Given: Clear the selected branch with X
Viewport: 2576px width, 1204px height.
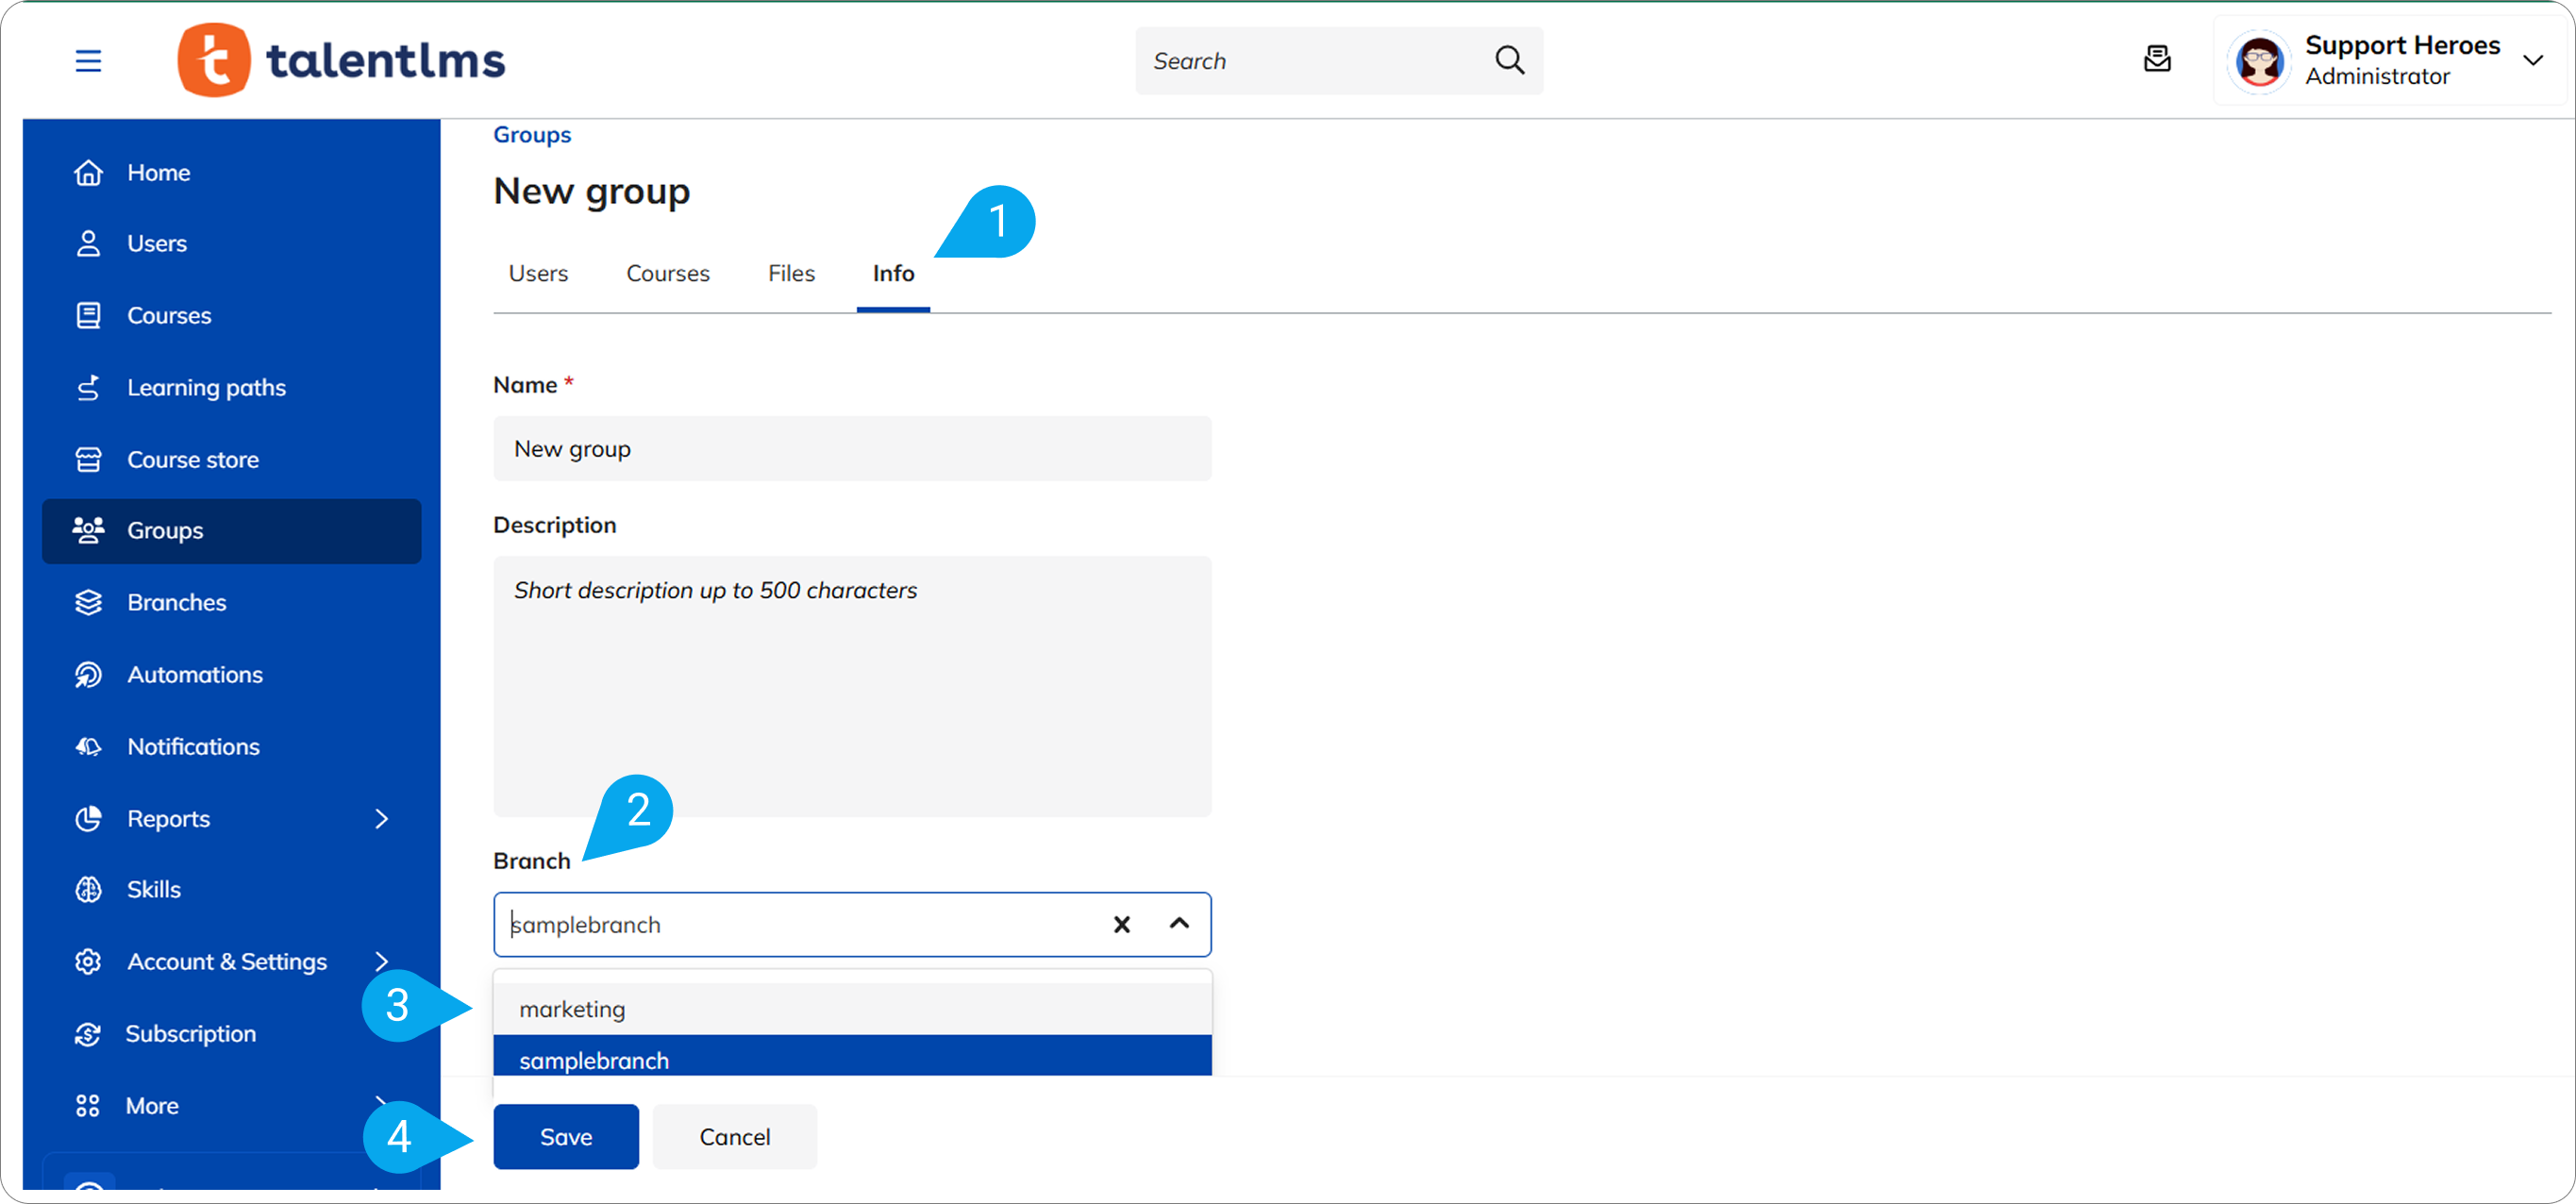Looking at the screenshot, I should point(1121,925).
